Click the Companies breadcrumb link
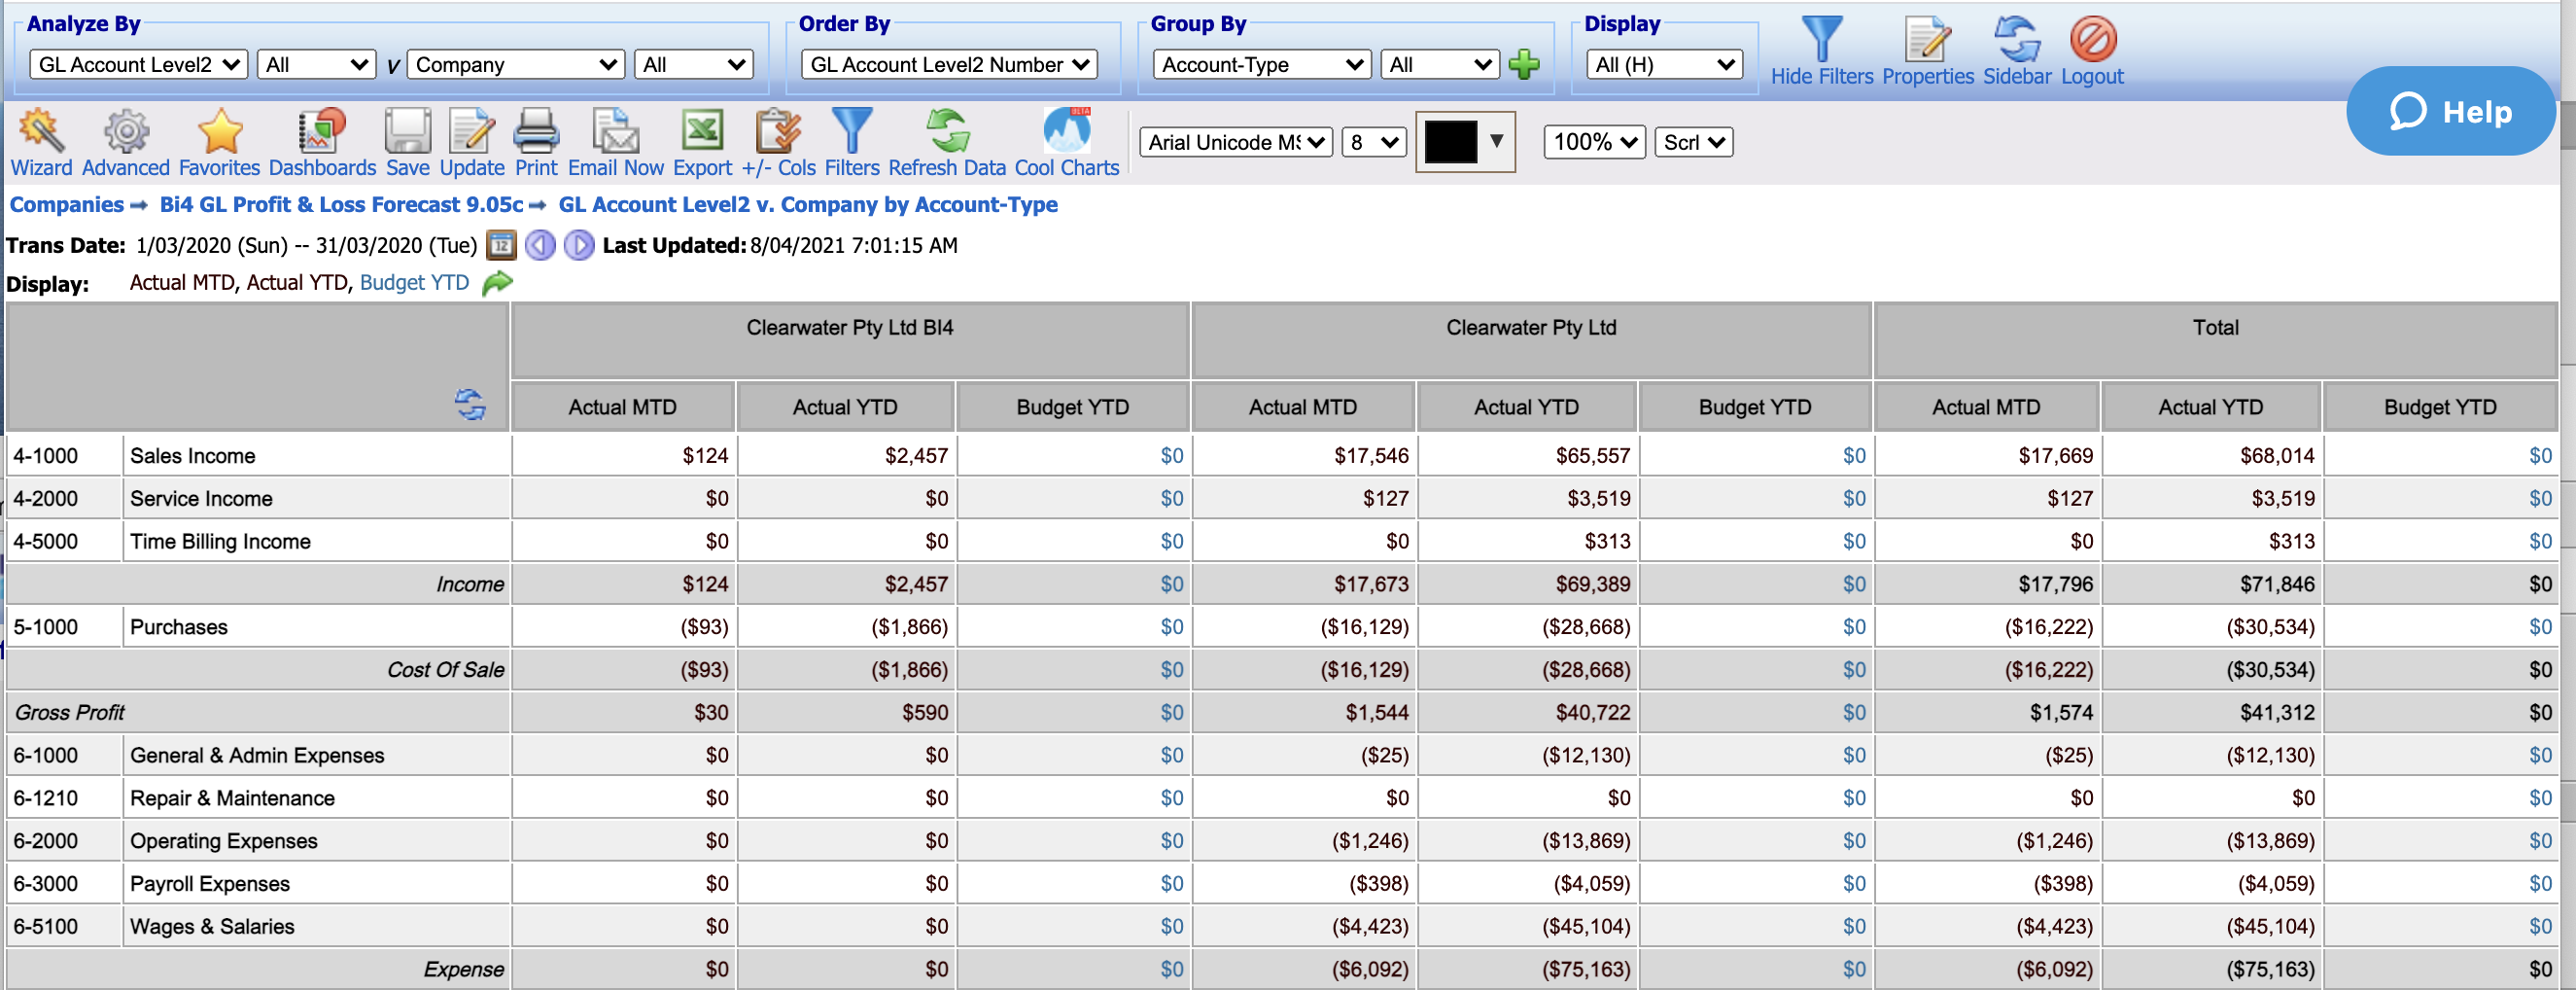Screen dimensions: 2576x990 coord(66,205)
